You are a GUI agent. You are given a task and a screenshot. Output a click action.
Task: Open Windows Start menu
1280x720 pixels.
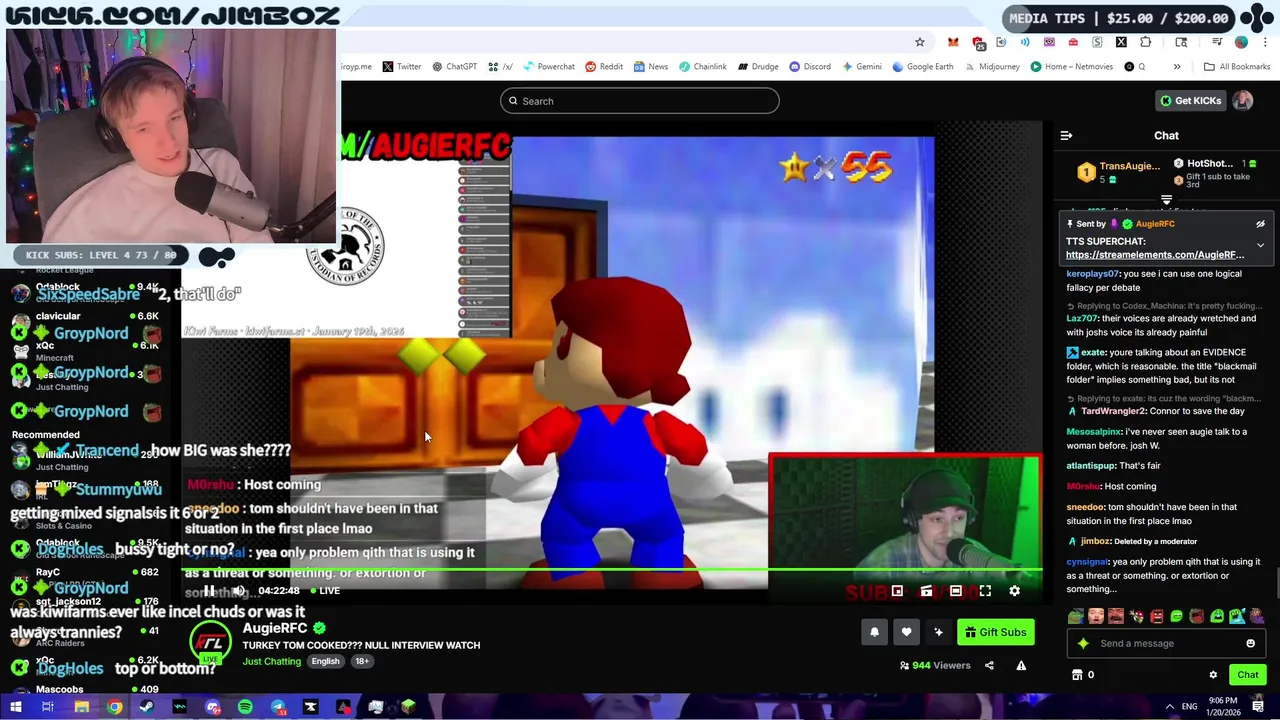[x=15, y=707]
